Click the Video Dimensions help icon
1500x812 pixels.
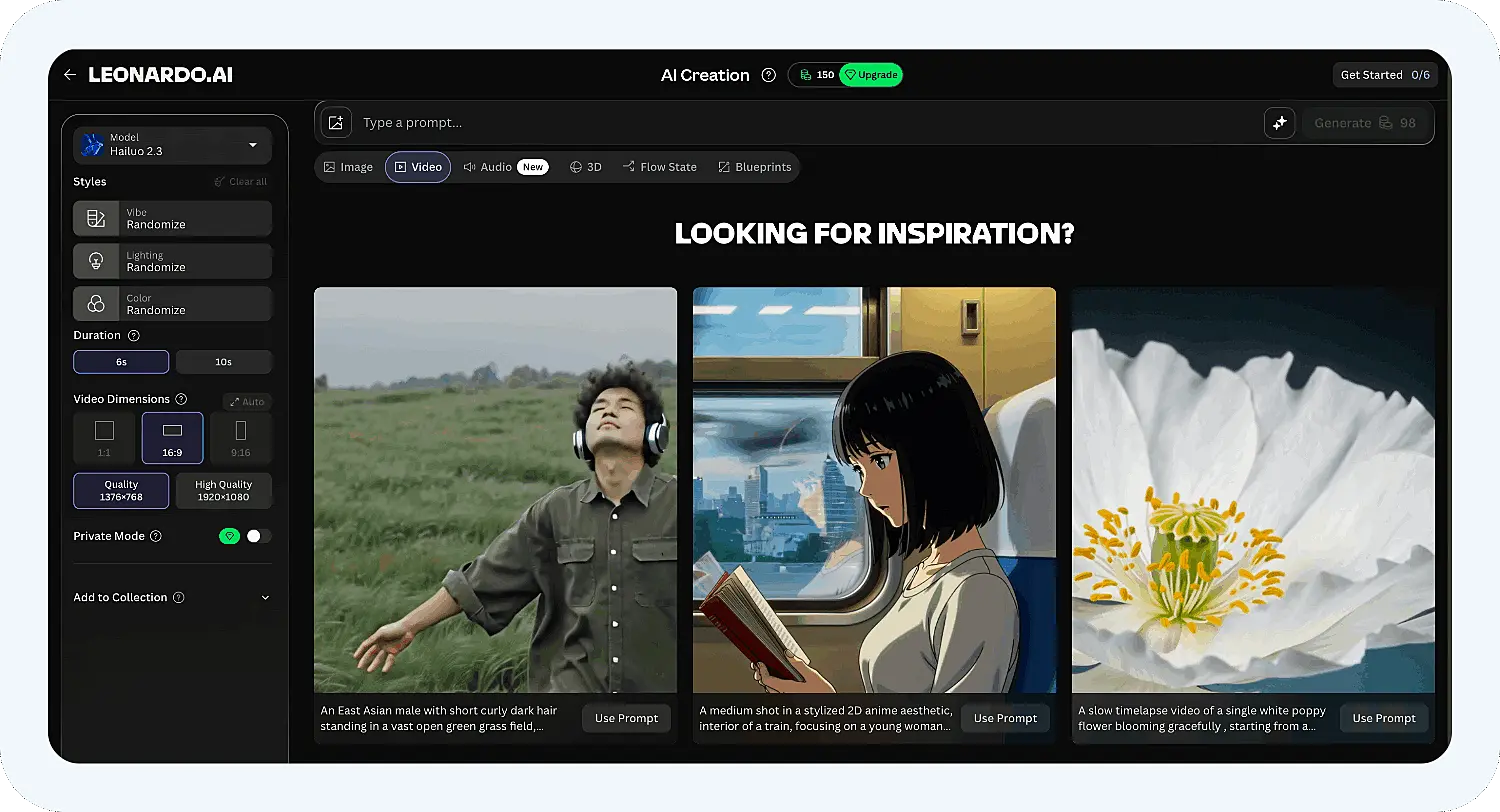tap(181, 399)
